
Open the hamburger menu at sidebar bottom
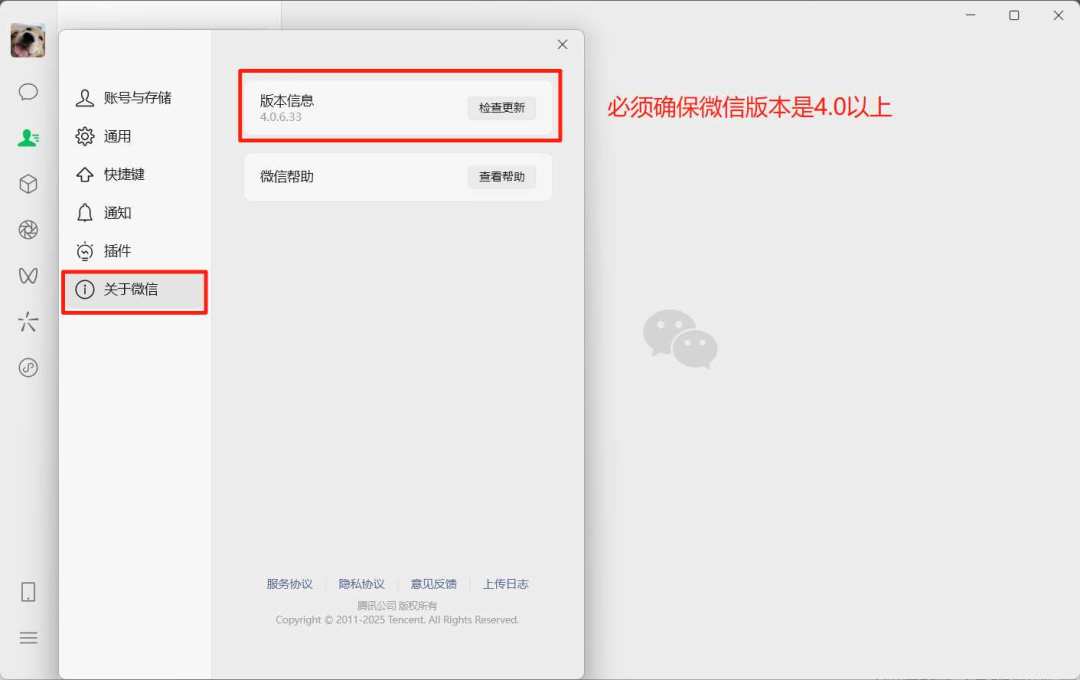tap(28, 638)
